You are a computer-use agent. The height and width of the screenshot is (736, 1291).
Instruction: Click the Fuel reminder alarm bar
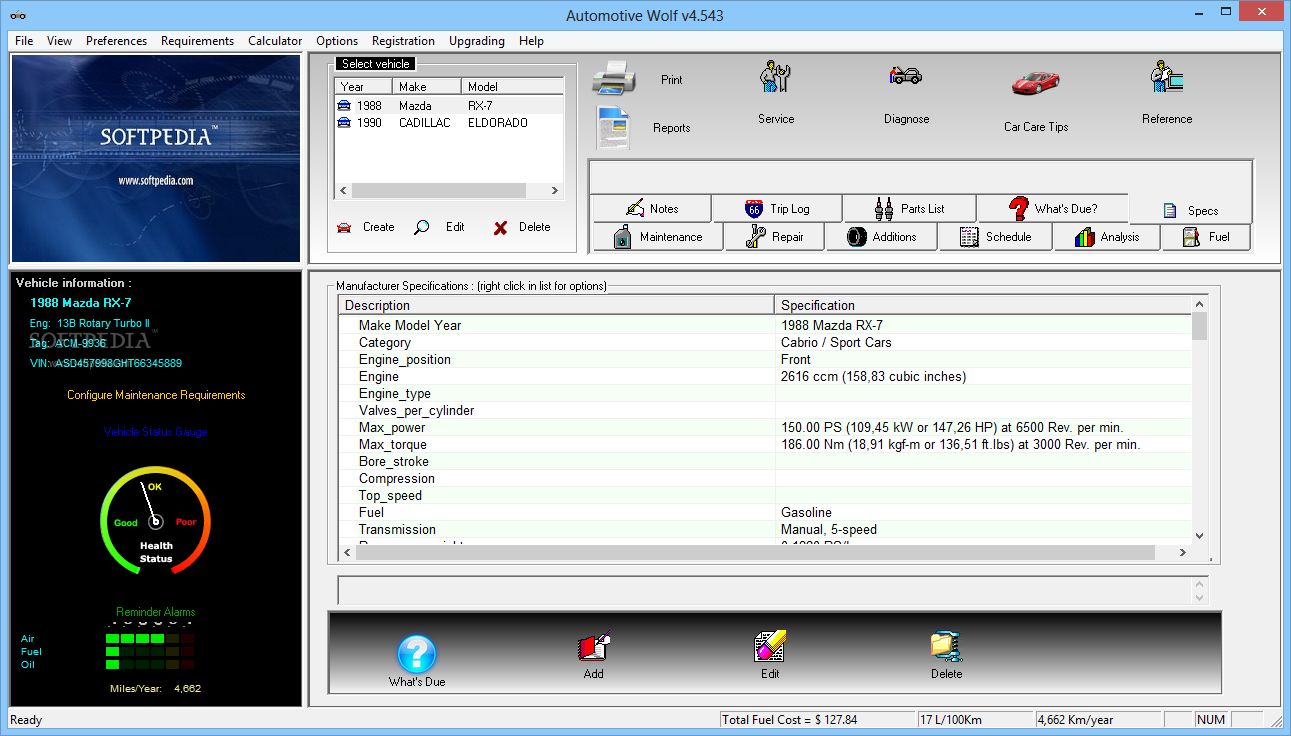point(150,651)
